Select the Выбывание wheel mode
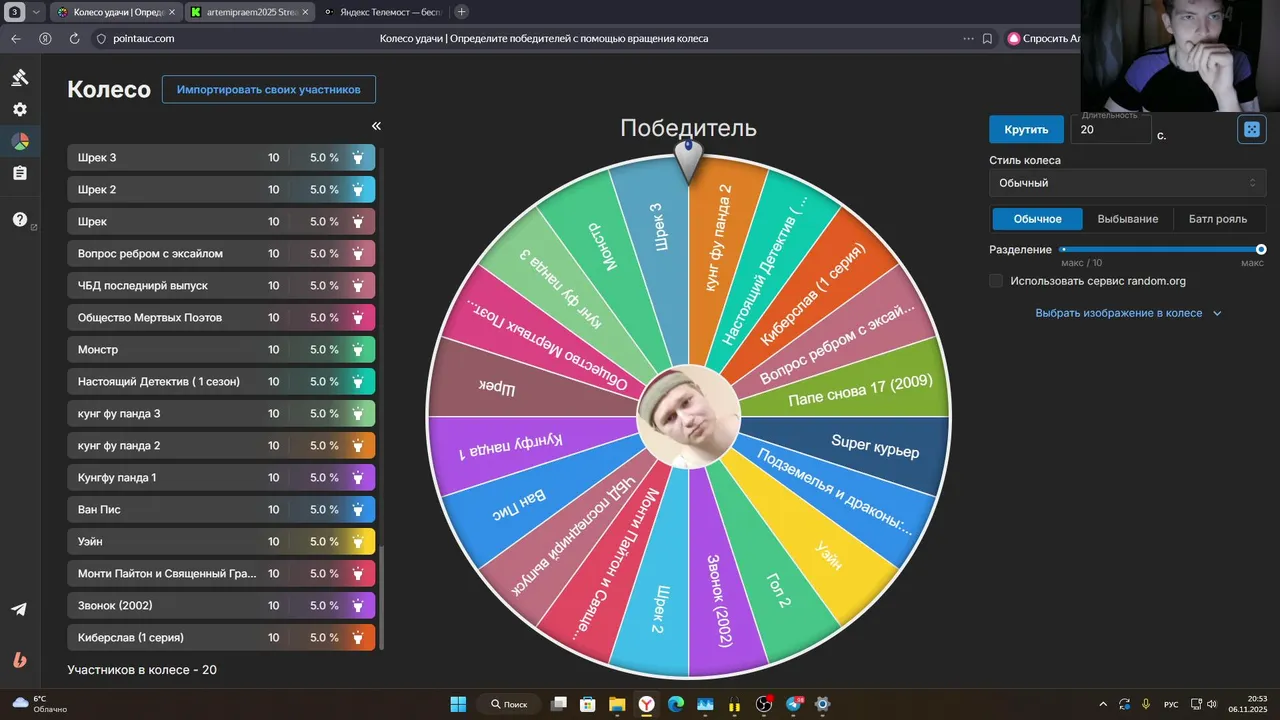 tap(1128, 219)
